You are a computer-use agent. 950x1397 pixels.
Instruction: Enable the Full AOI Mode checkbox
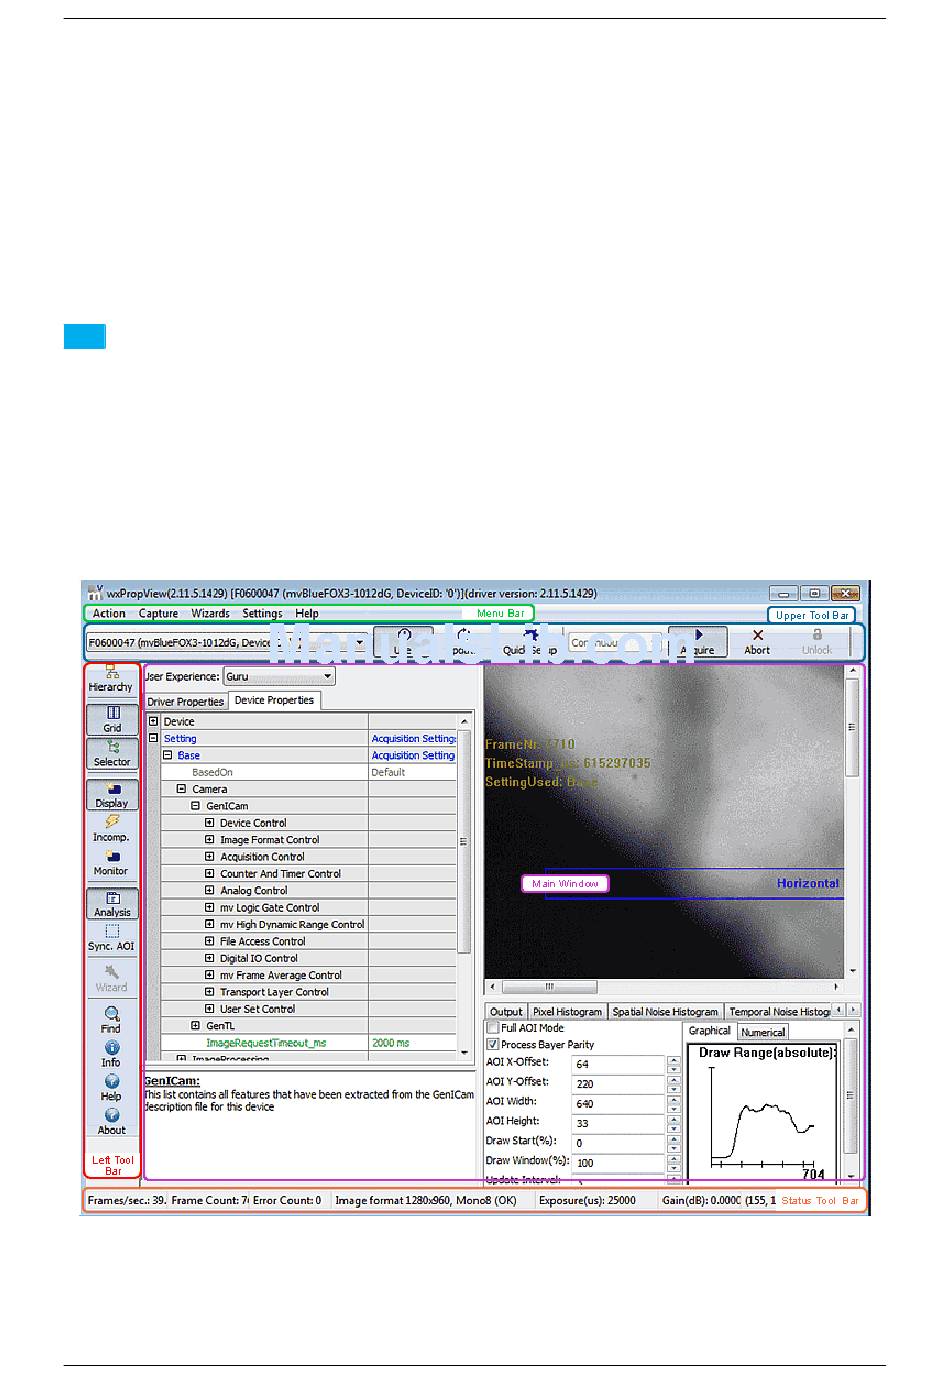tap(493, 1028)
